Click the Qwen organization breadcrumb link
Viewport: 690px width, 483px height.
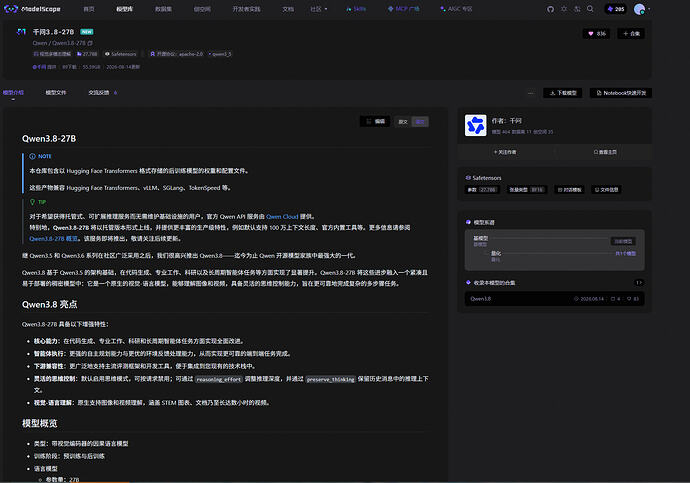pos(39,43)
